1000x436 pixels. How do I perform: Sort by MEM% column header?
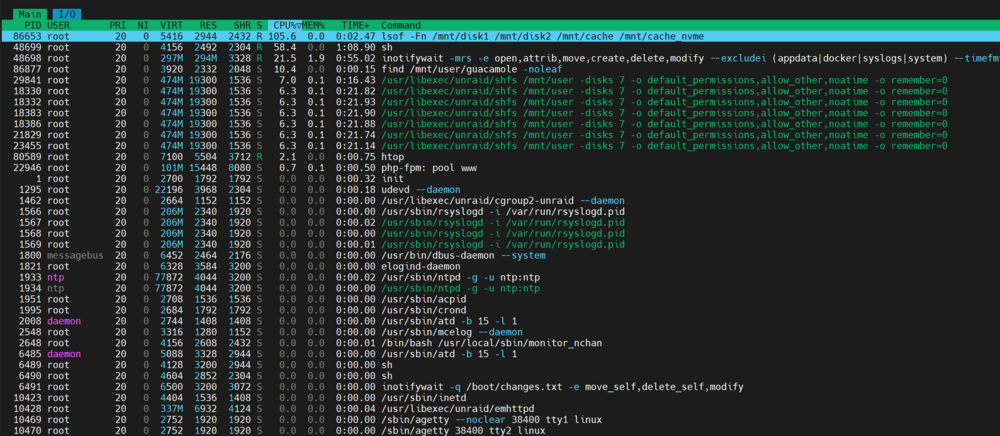click(314, 25)
